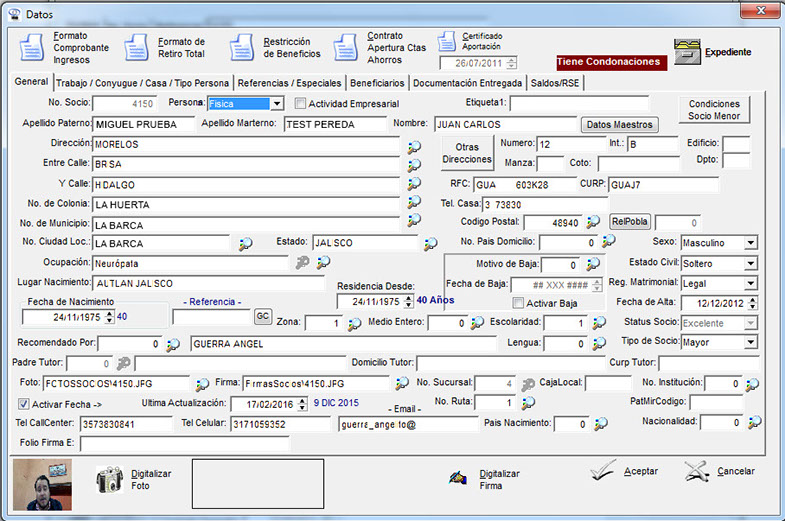The height and width of the screenshot is (521, 785).
Task: Check the Activar Baja checkbox
Action: point(518,303)
